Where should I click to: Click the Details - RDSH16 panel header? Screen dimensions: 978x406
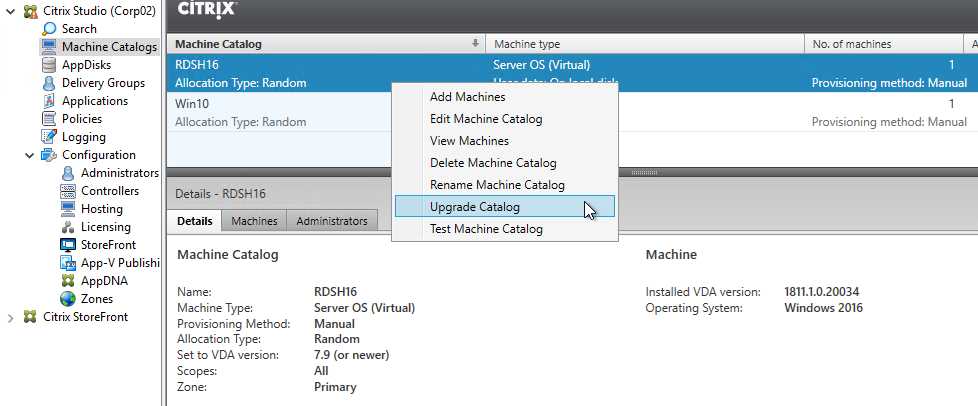tap(220, 194)
